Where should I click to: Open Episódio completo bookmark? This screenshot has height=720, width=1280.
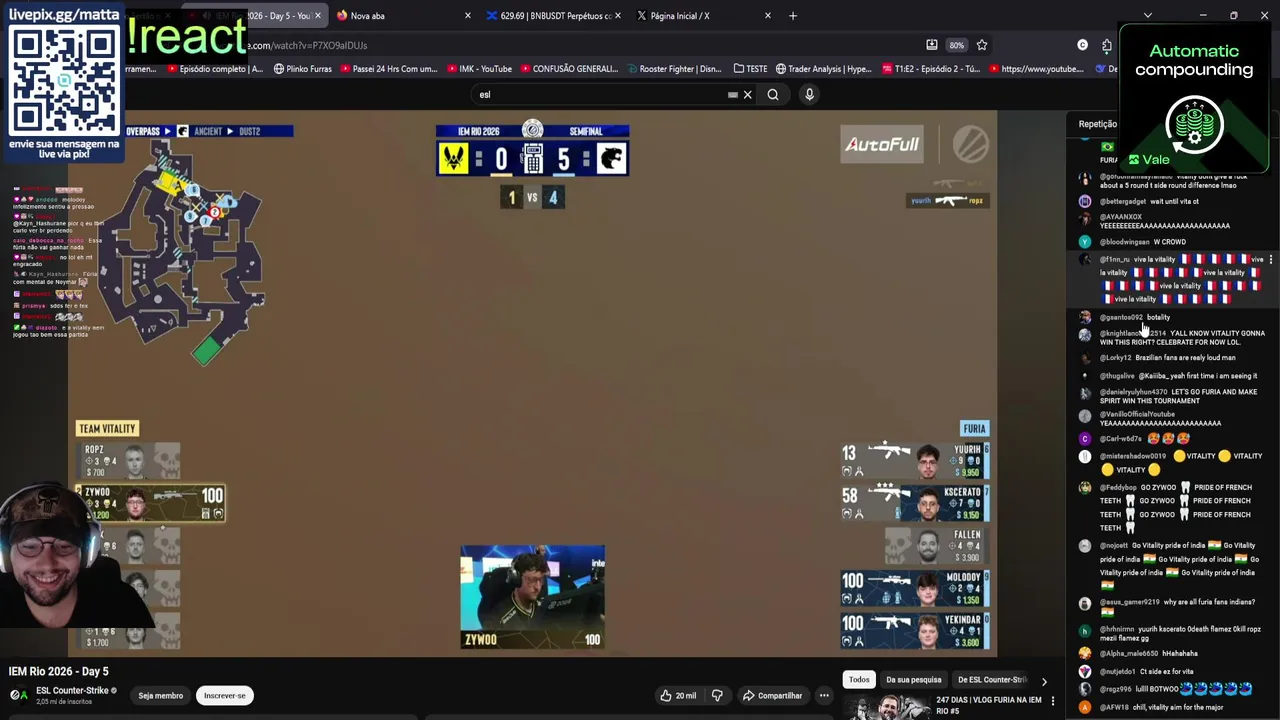(x=215, y=69)
